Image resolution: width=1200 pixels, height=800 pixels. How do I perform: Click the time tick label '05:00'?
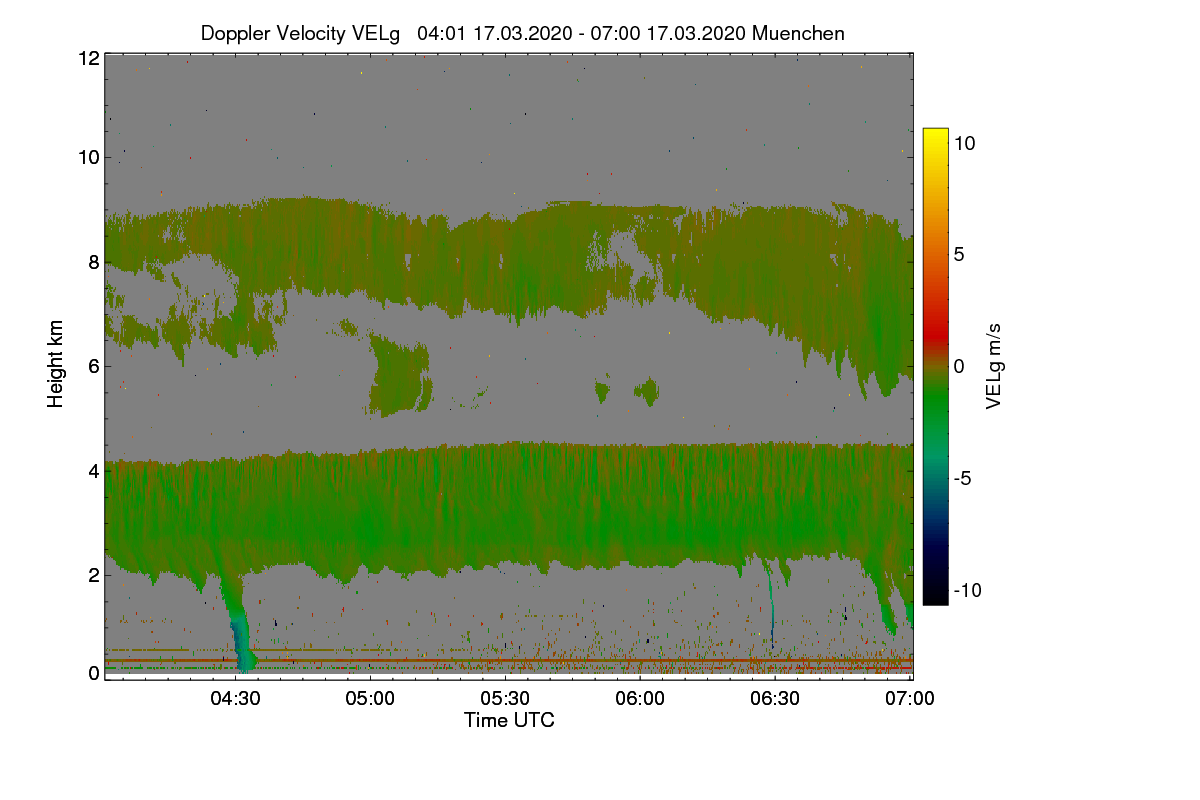370,699
